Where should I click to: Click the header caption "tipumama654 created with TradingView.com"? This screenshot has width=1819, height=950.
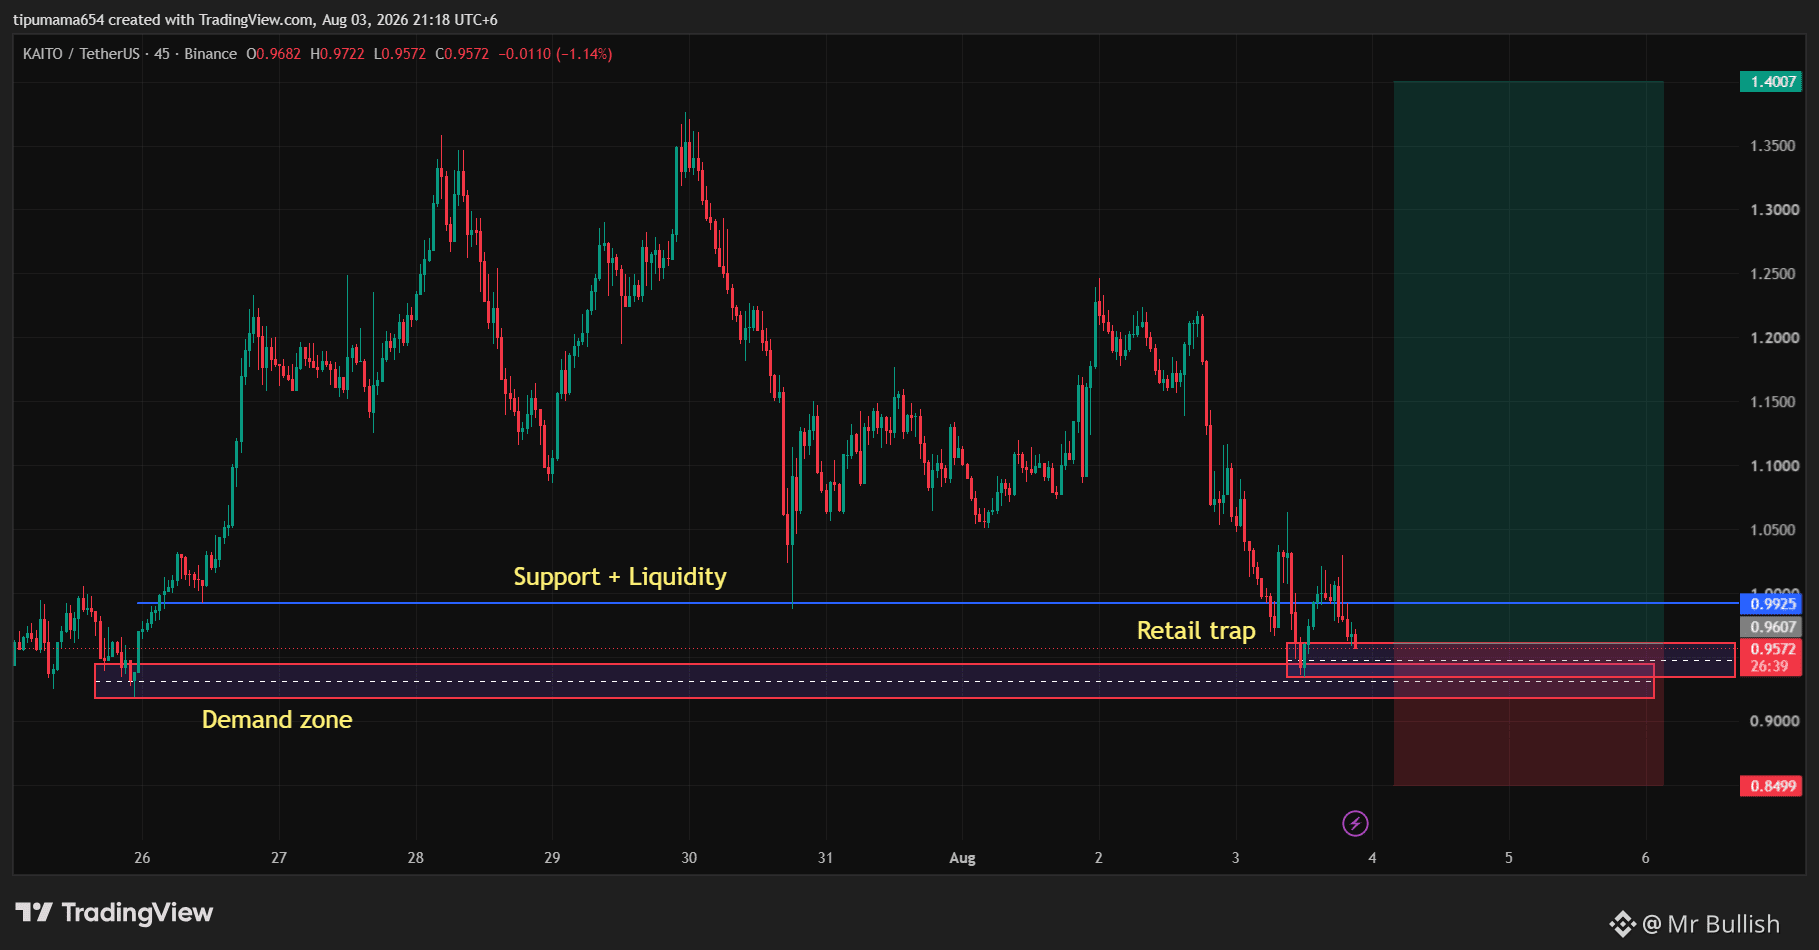click(x=164, y=20)
